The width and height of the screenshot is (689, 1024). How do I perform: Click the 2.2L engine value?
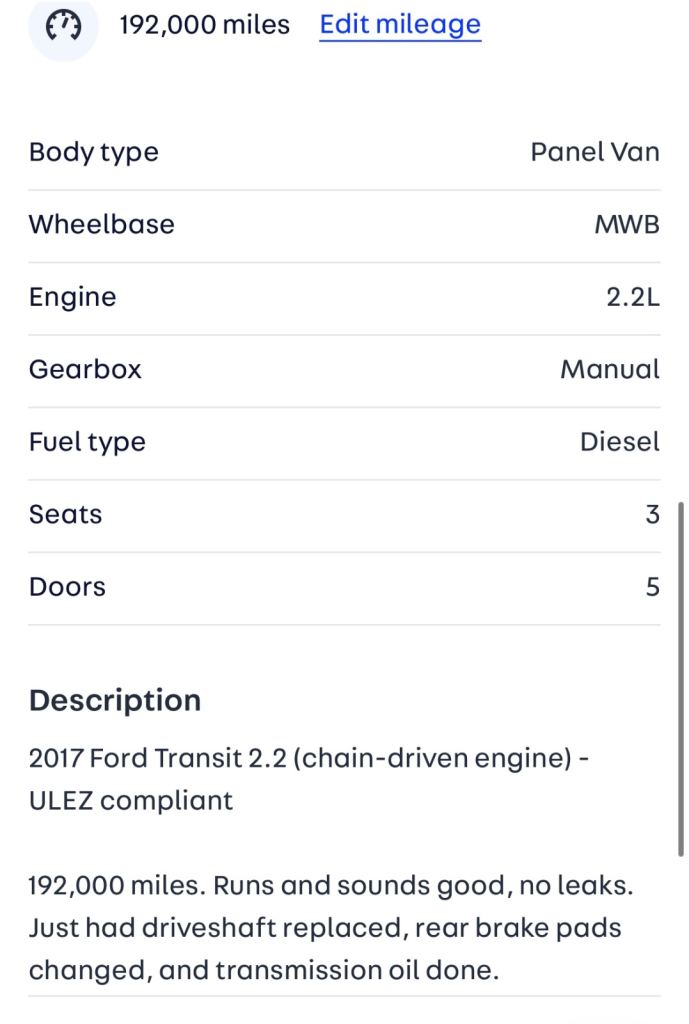(633, 297)
